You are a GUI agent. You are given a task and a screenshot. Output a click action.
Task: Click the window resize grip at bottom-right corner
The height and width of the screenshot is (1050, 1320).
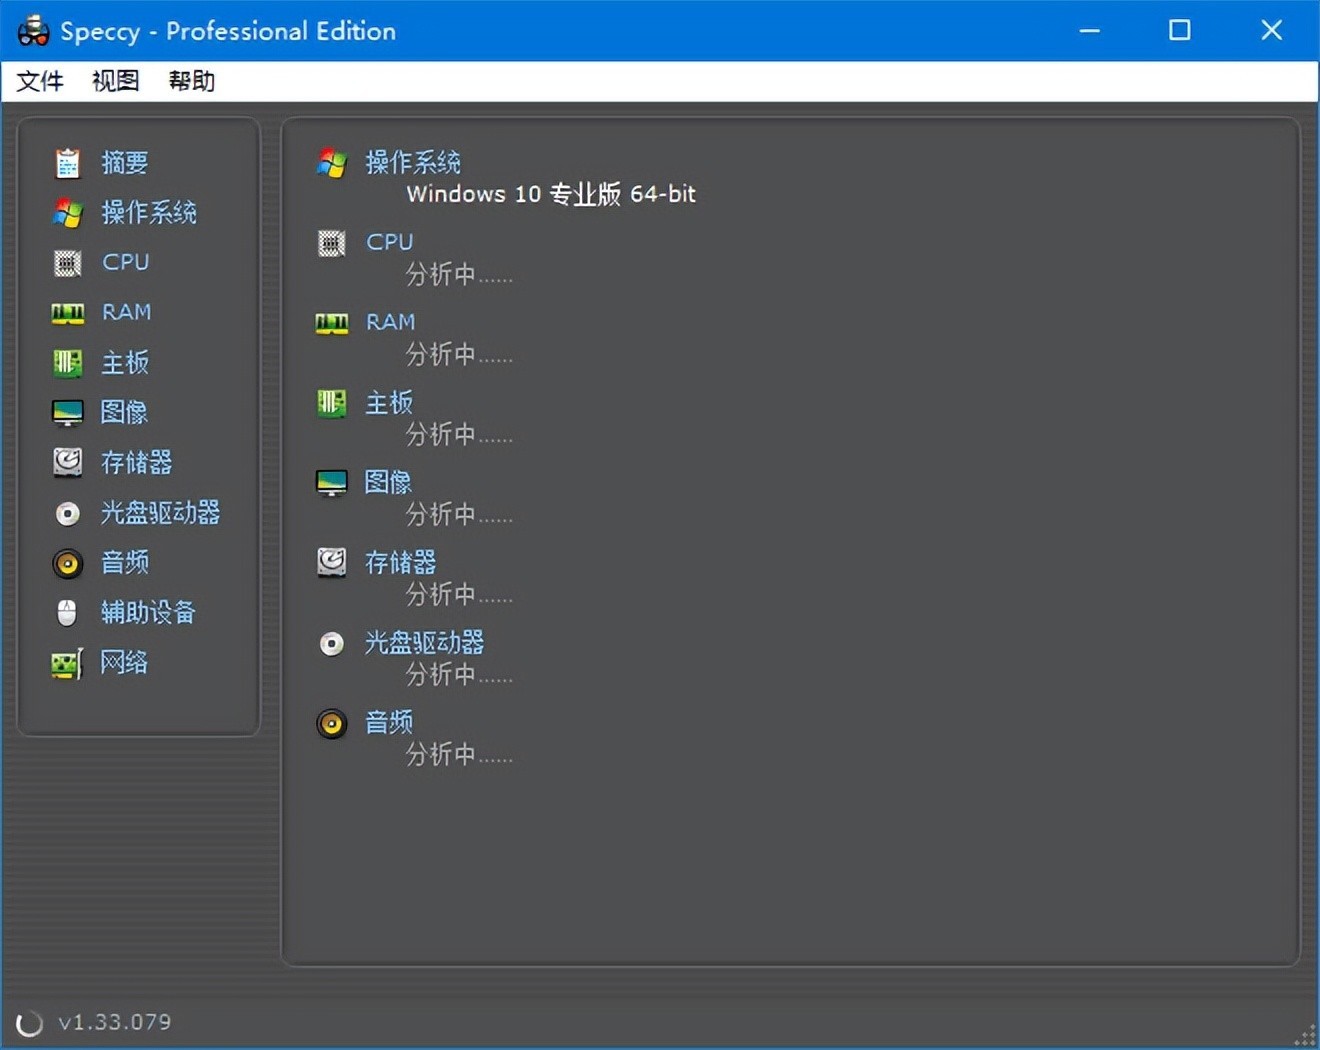1306,1036
